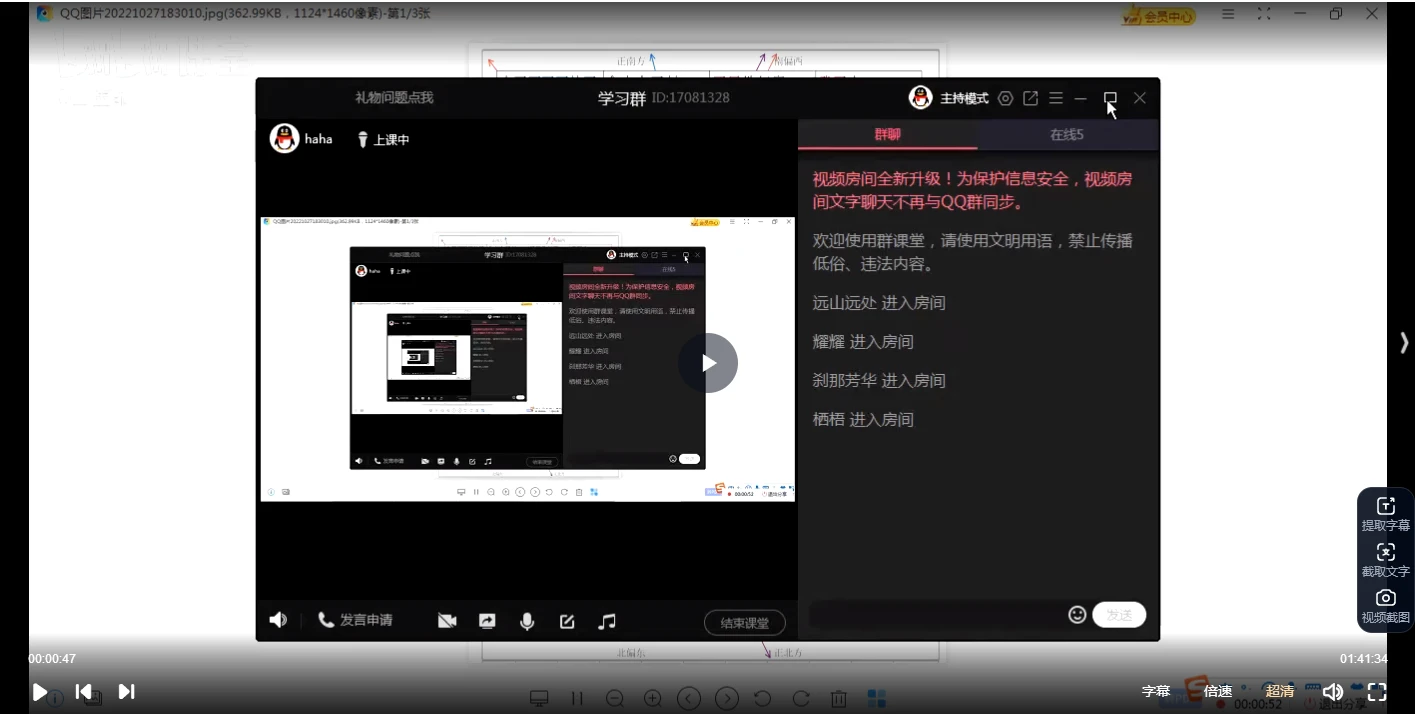Open the music icon in classroom toolbar
The height and width of the screenshot is (714, 1415).
[607, 620]
